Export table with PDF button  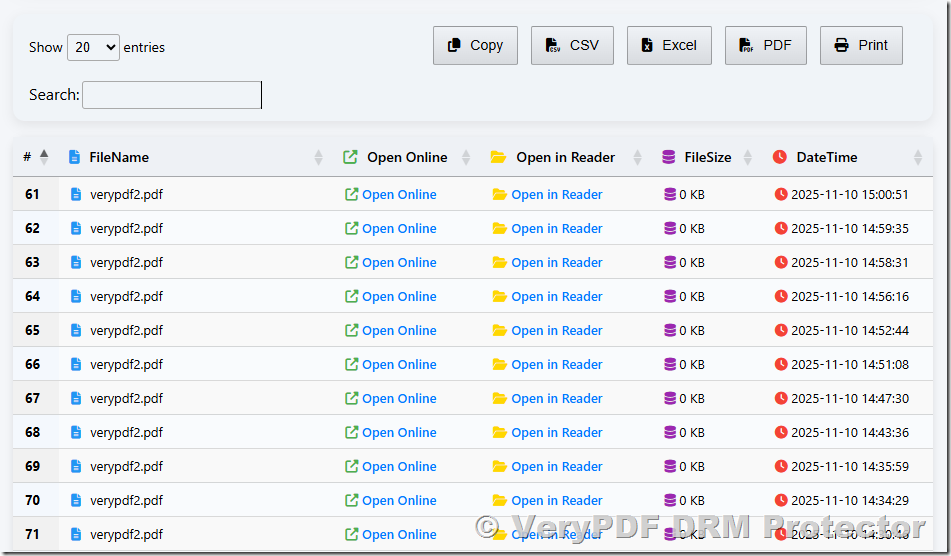click(x=765, y=45)
